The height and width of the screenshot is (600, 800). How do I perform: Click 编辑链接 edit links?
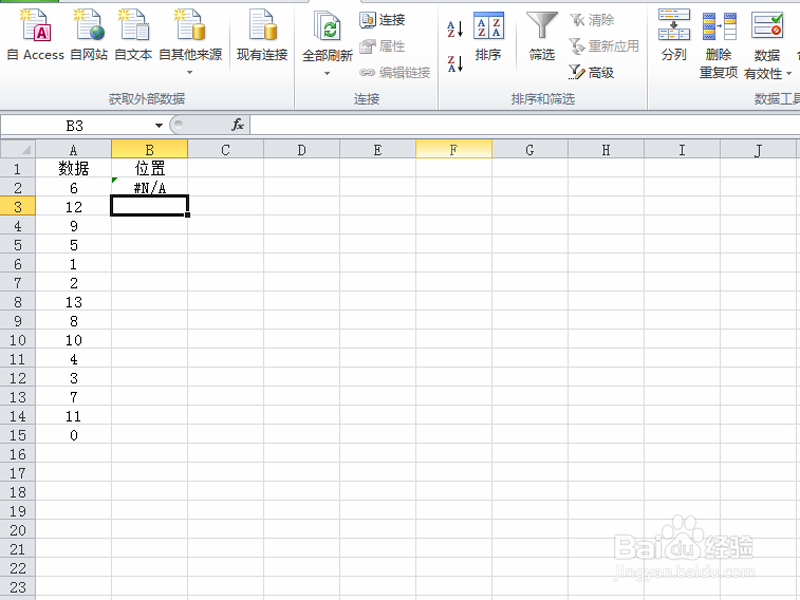pyautogui.click(x=395, y=72)
